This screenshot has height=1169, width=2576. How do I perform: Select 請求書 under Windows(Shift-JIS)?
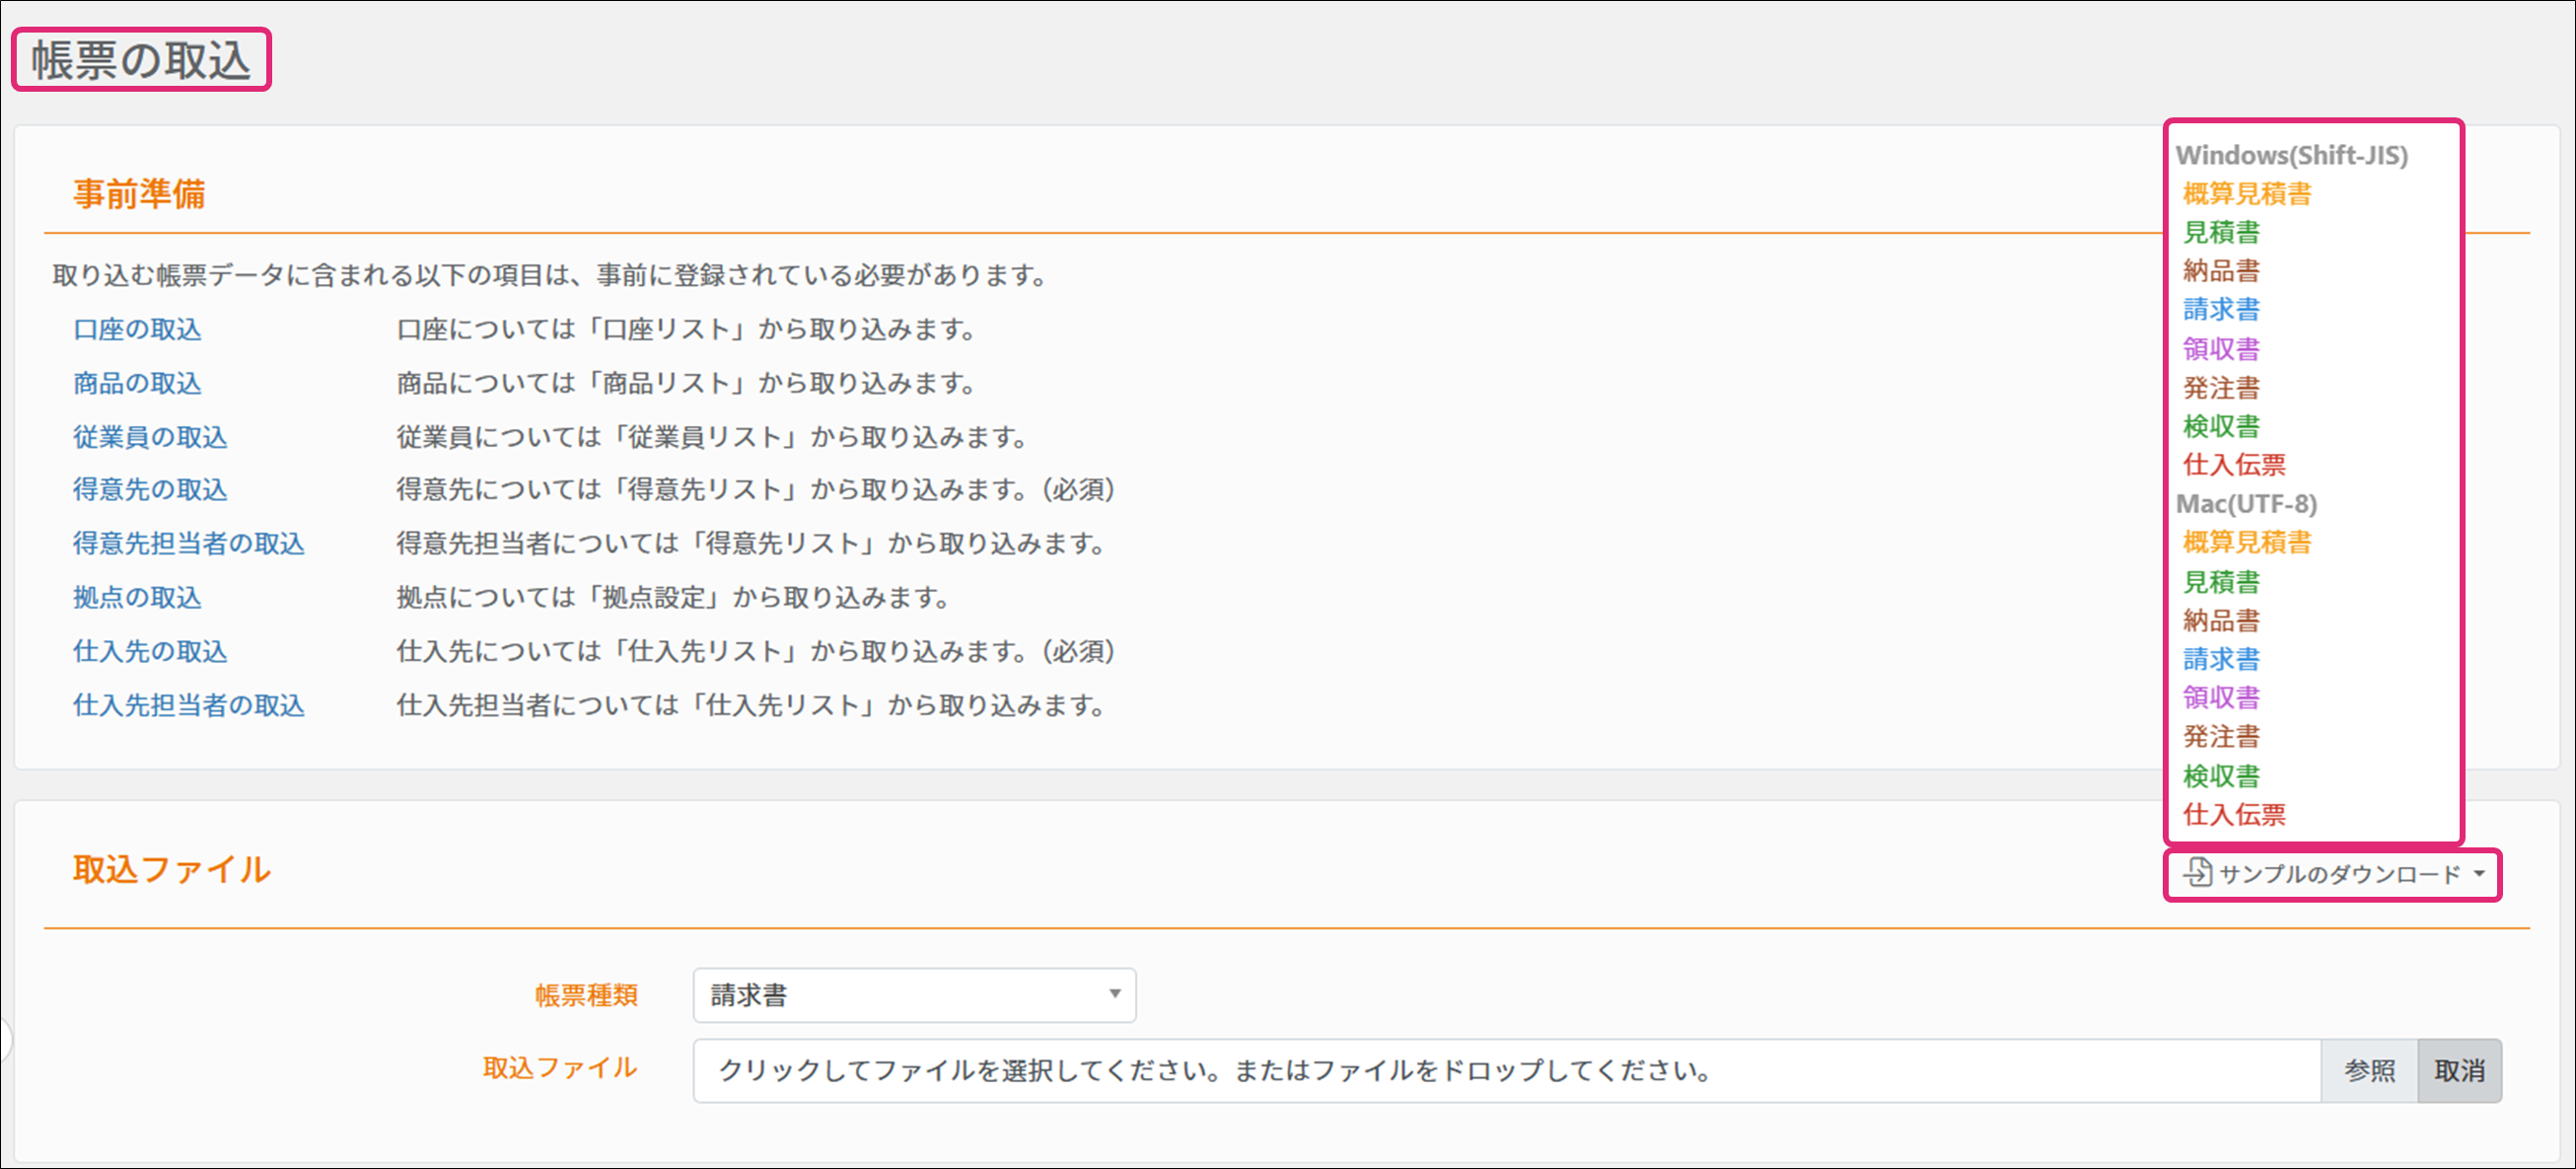2220,310
